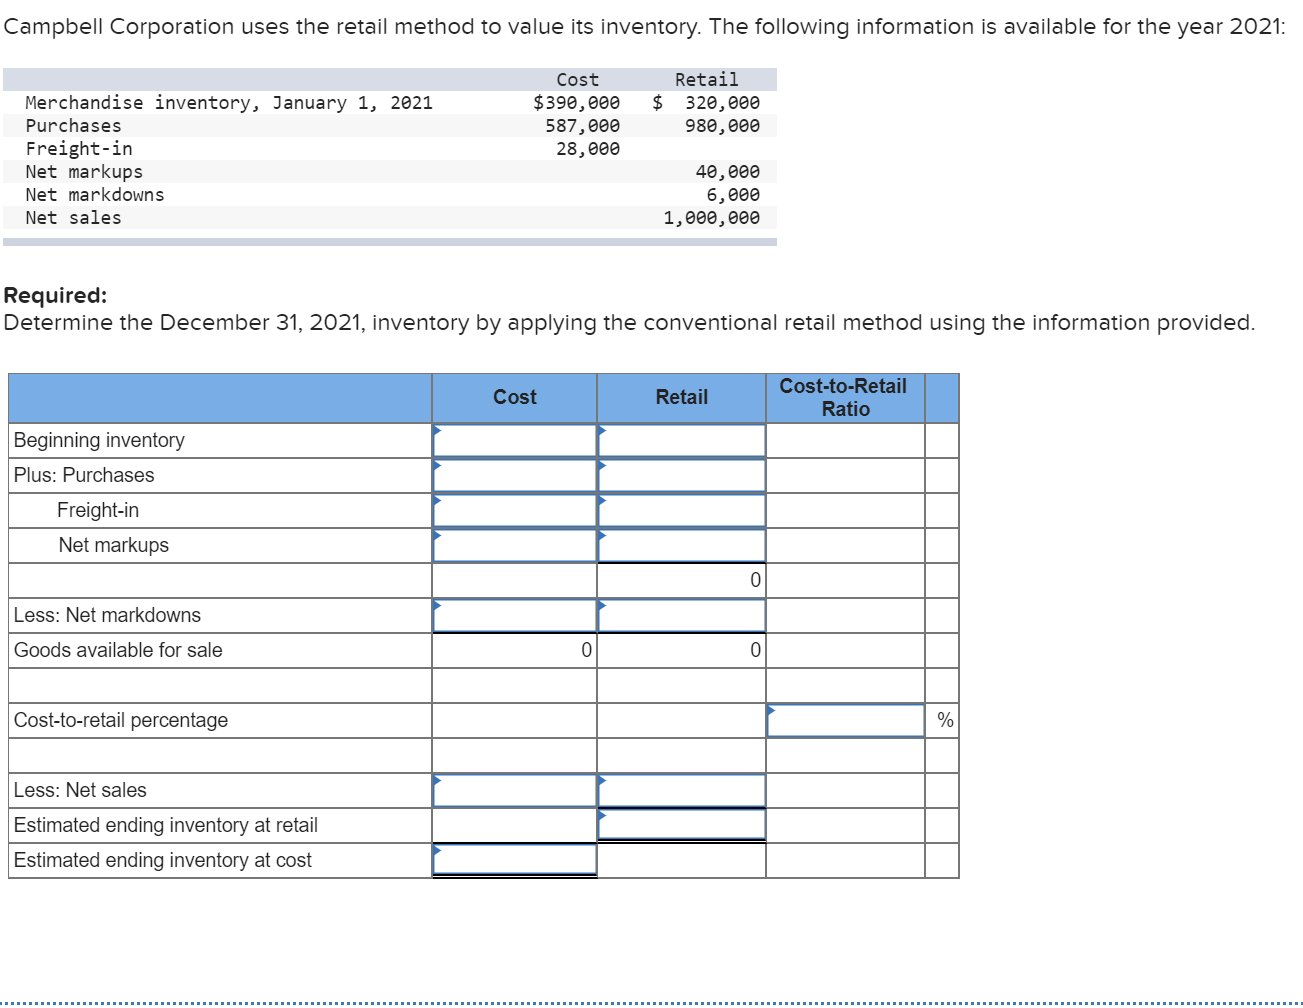Click the Less: Net sales Cost cell
The image size is (1303, 1008).
515,790
